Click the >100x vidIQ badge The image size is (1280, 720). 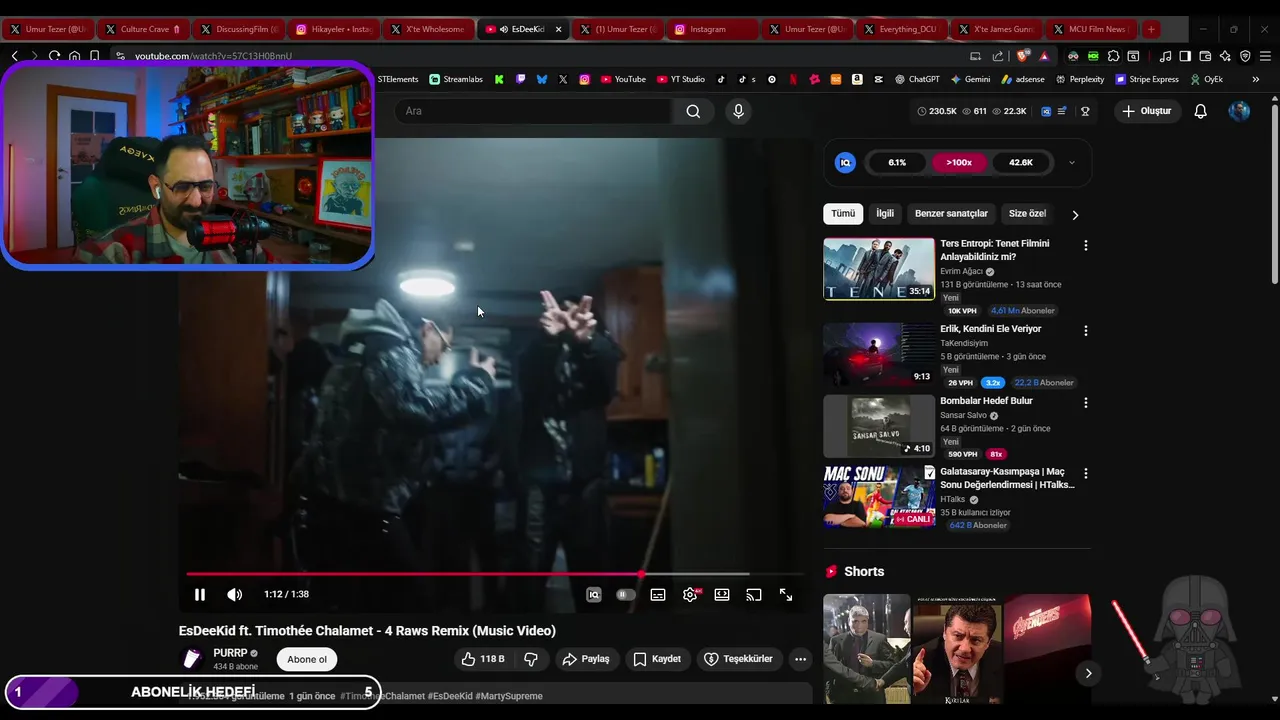pos(959,163)
